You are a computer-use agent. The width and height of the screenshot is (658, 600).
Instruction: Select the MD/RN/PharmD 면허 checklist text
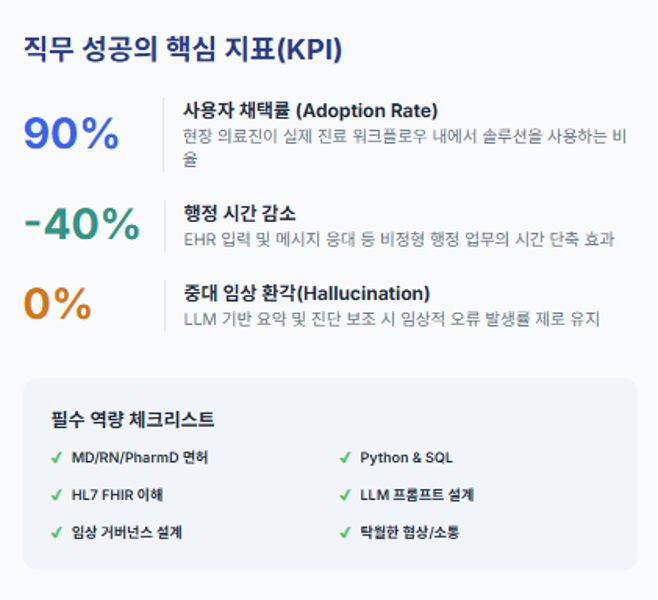tap(140, 457)
